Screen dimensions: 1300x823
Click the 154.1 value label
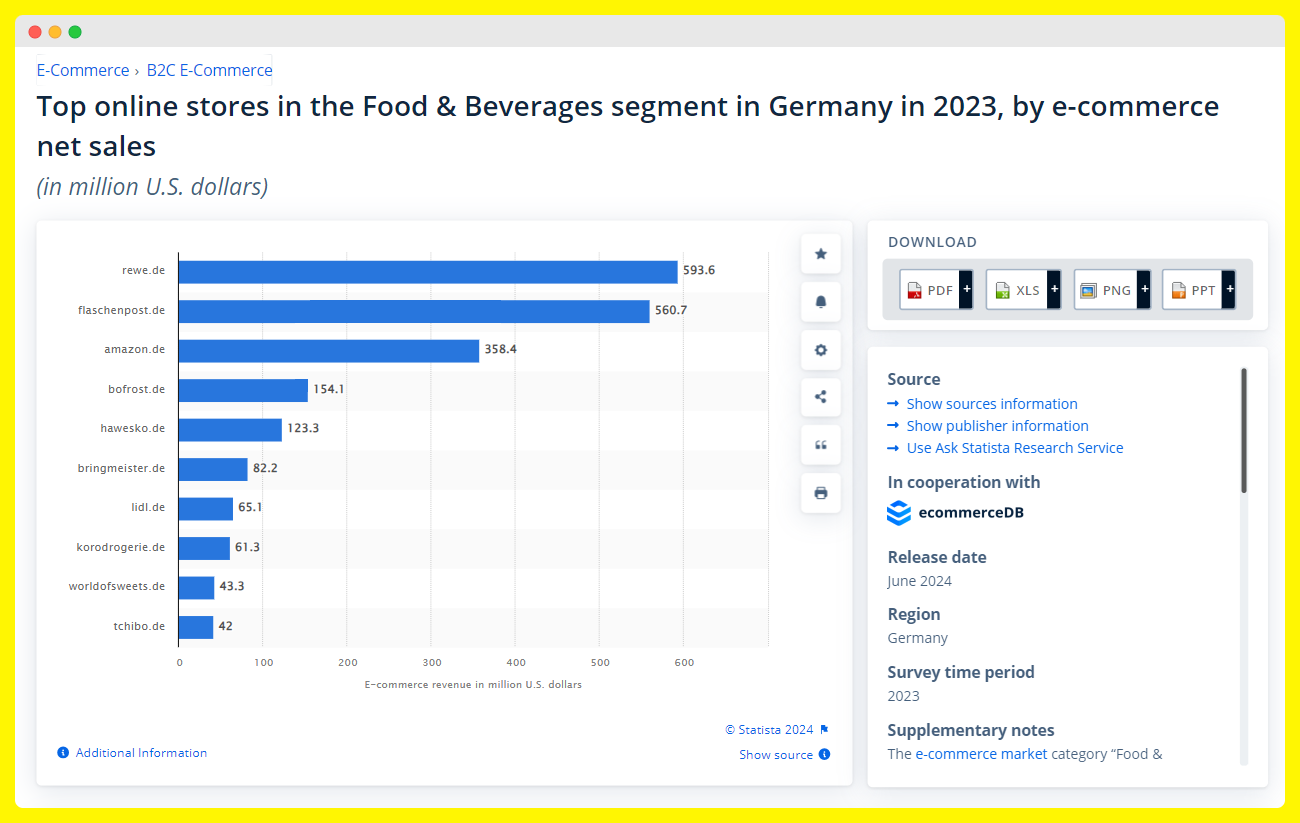(329, 390)
